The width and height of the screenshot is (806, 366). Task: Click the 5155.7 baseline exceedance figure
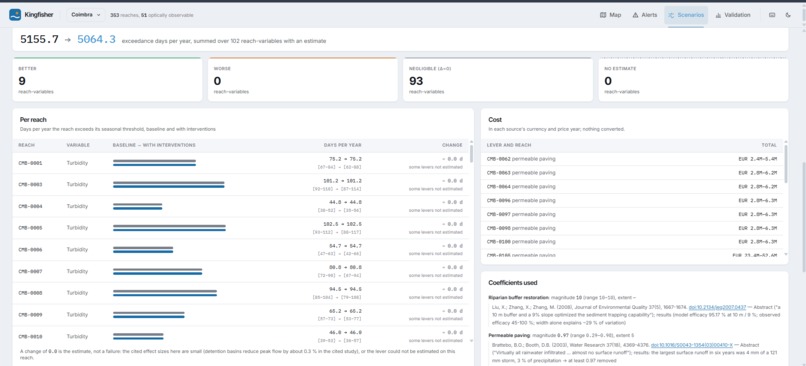click(39, 40)
